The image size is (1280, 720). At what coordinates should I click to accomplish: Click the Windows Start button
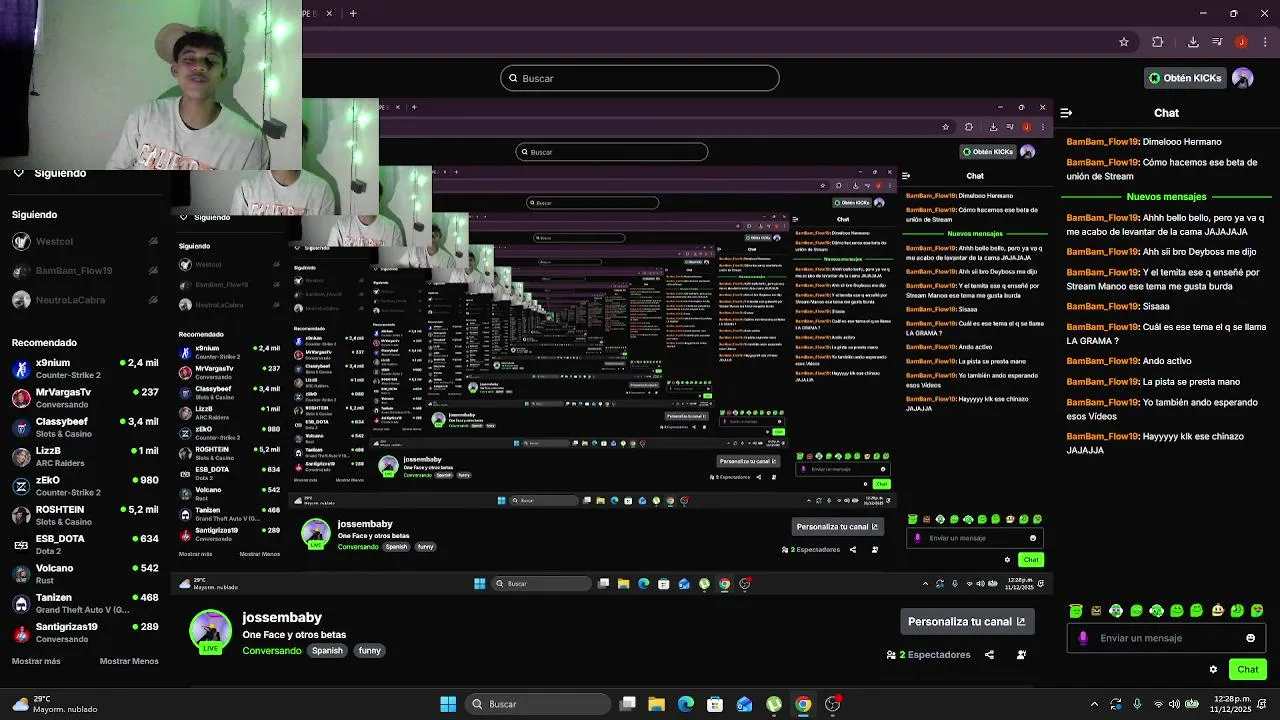(448, 704)
